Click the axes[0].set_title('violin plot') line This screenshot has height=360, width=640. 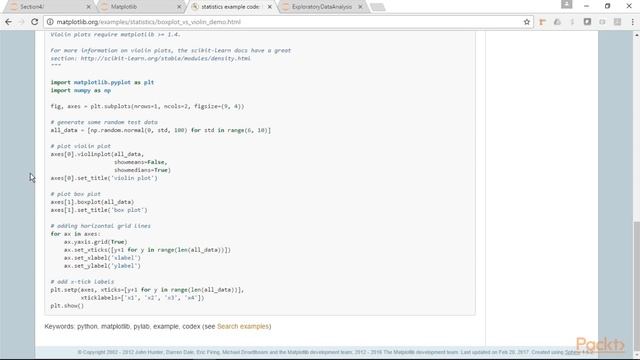click(x=104, y=178)
